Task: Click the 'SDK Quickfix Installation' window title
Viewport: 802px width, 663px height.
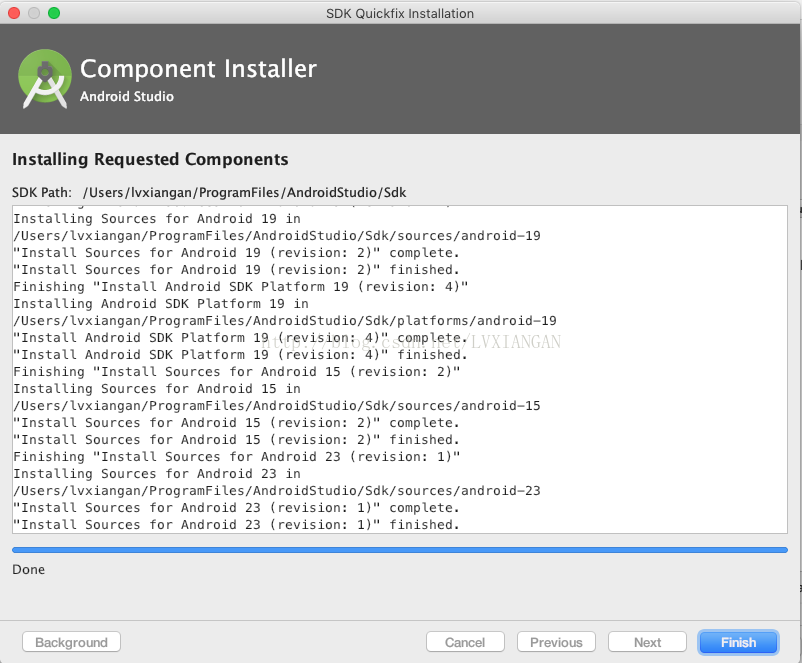Action: coord(400,13)
